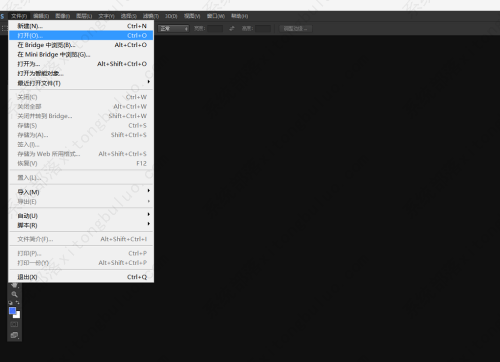The image size is (500, 362).
Task: Select 在 Mini Bridge 中浏览(G)... entry
Action: [x=81, y=54]
